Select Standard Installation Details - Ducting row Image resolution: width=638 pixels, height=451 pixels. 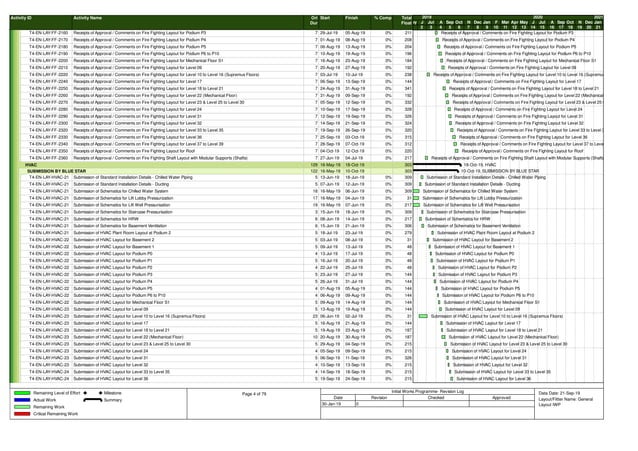216,184
